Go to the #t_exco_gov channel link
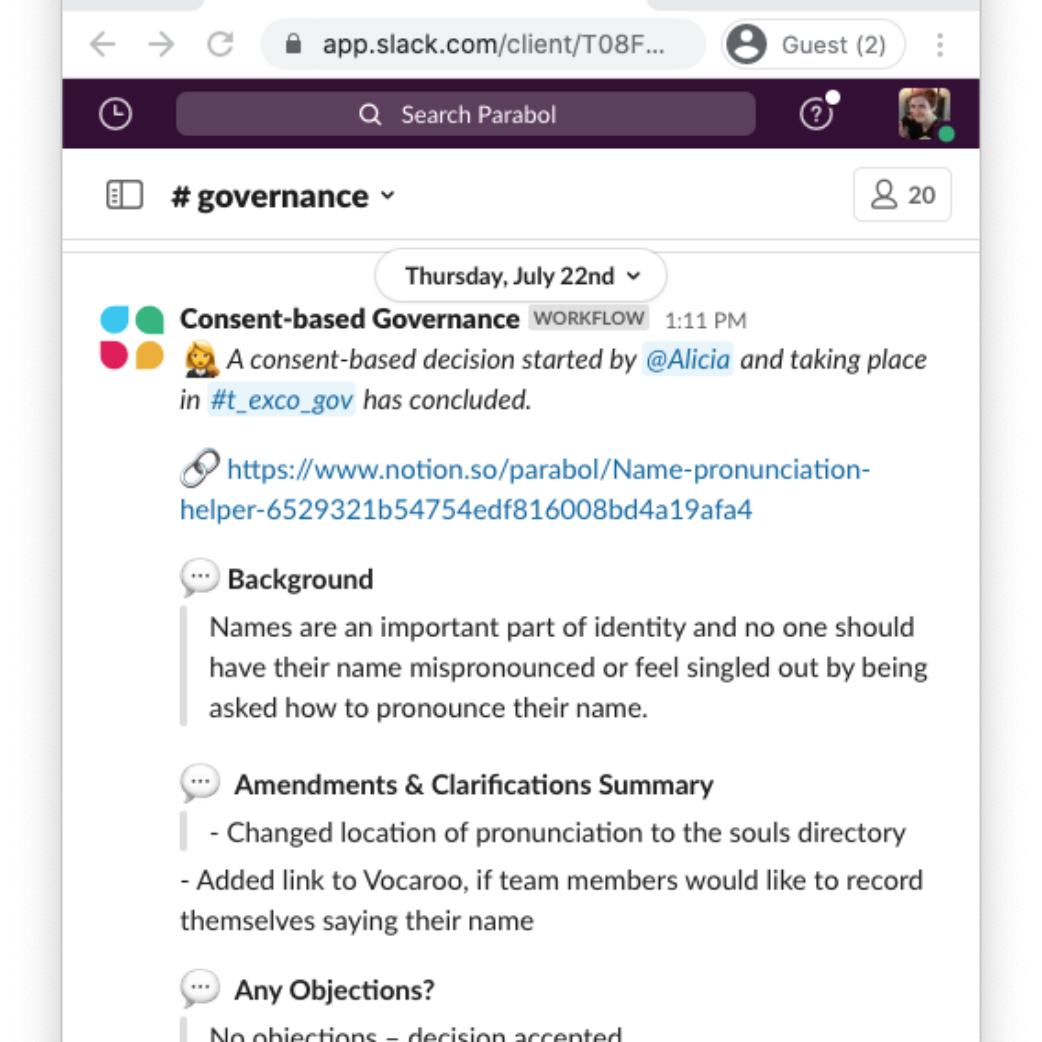 click(x=281, y=401)
